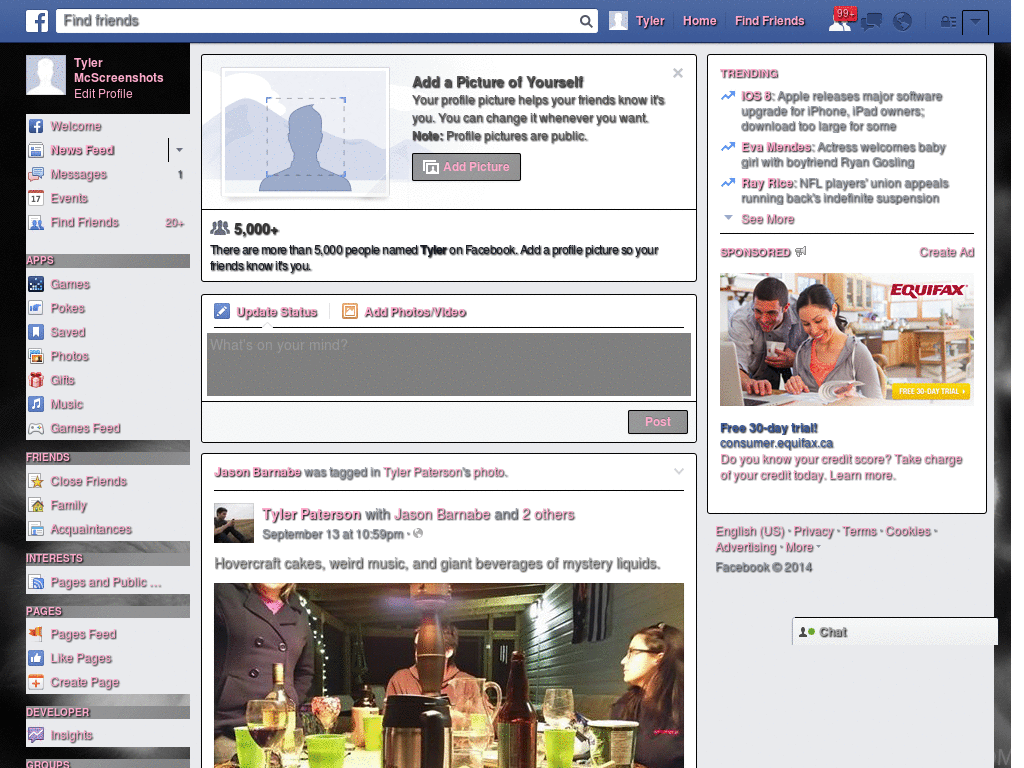This screenshot has height=768, width=1024.
Task: Click the privacy shortcuts lock icon
Action: tap(949, 21)
